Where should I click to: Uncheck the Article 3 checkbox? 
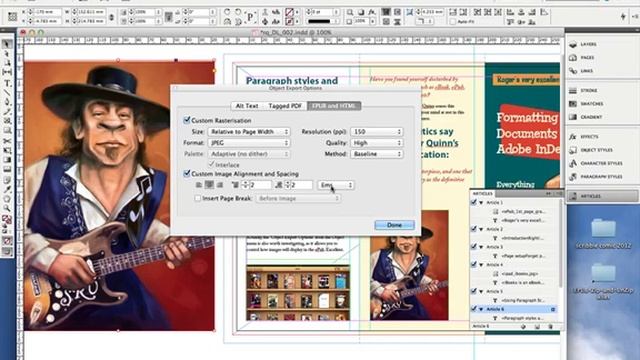click(x=474, y=247)
